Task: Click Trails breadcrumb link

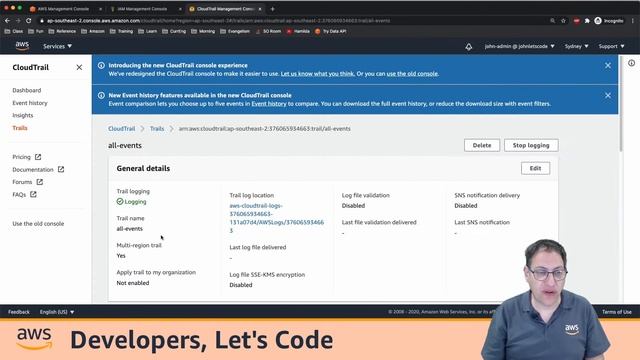Action: pos(157,129)
